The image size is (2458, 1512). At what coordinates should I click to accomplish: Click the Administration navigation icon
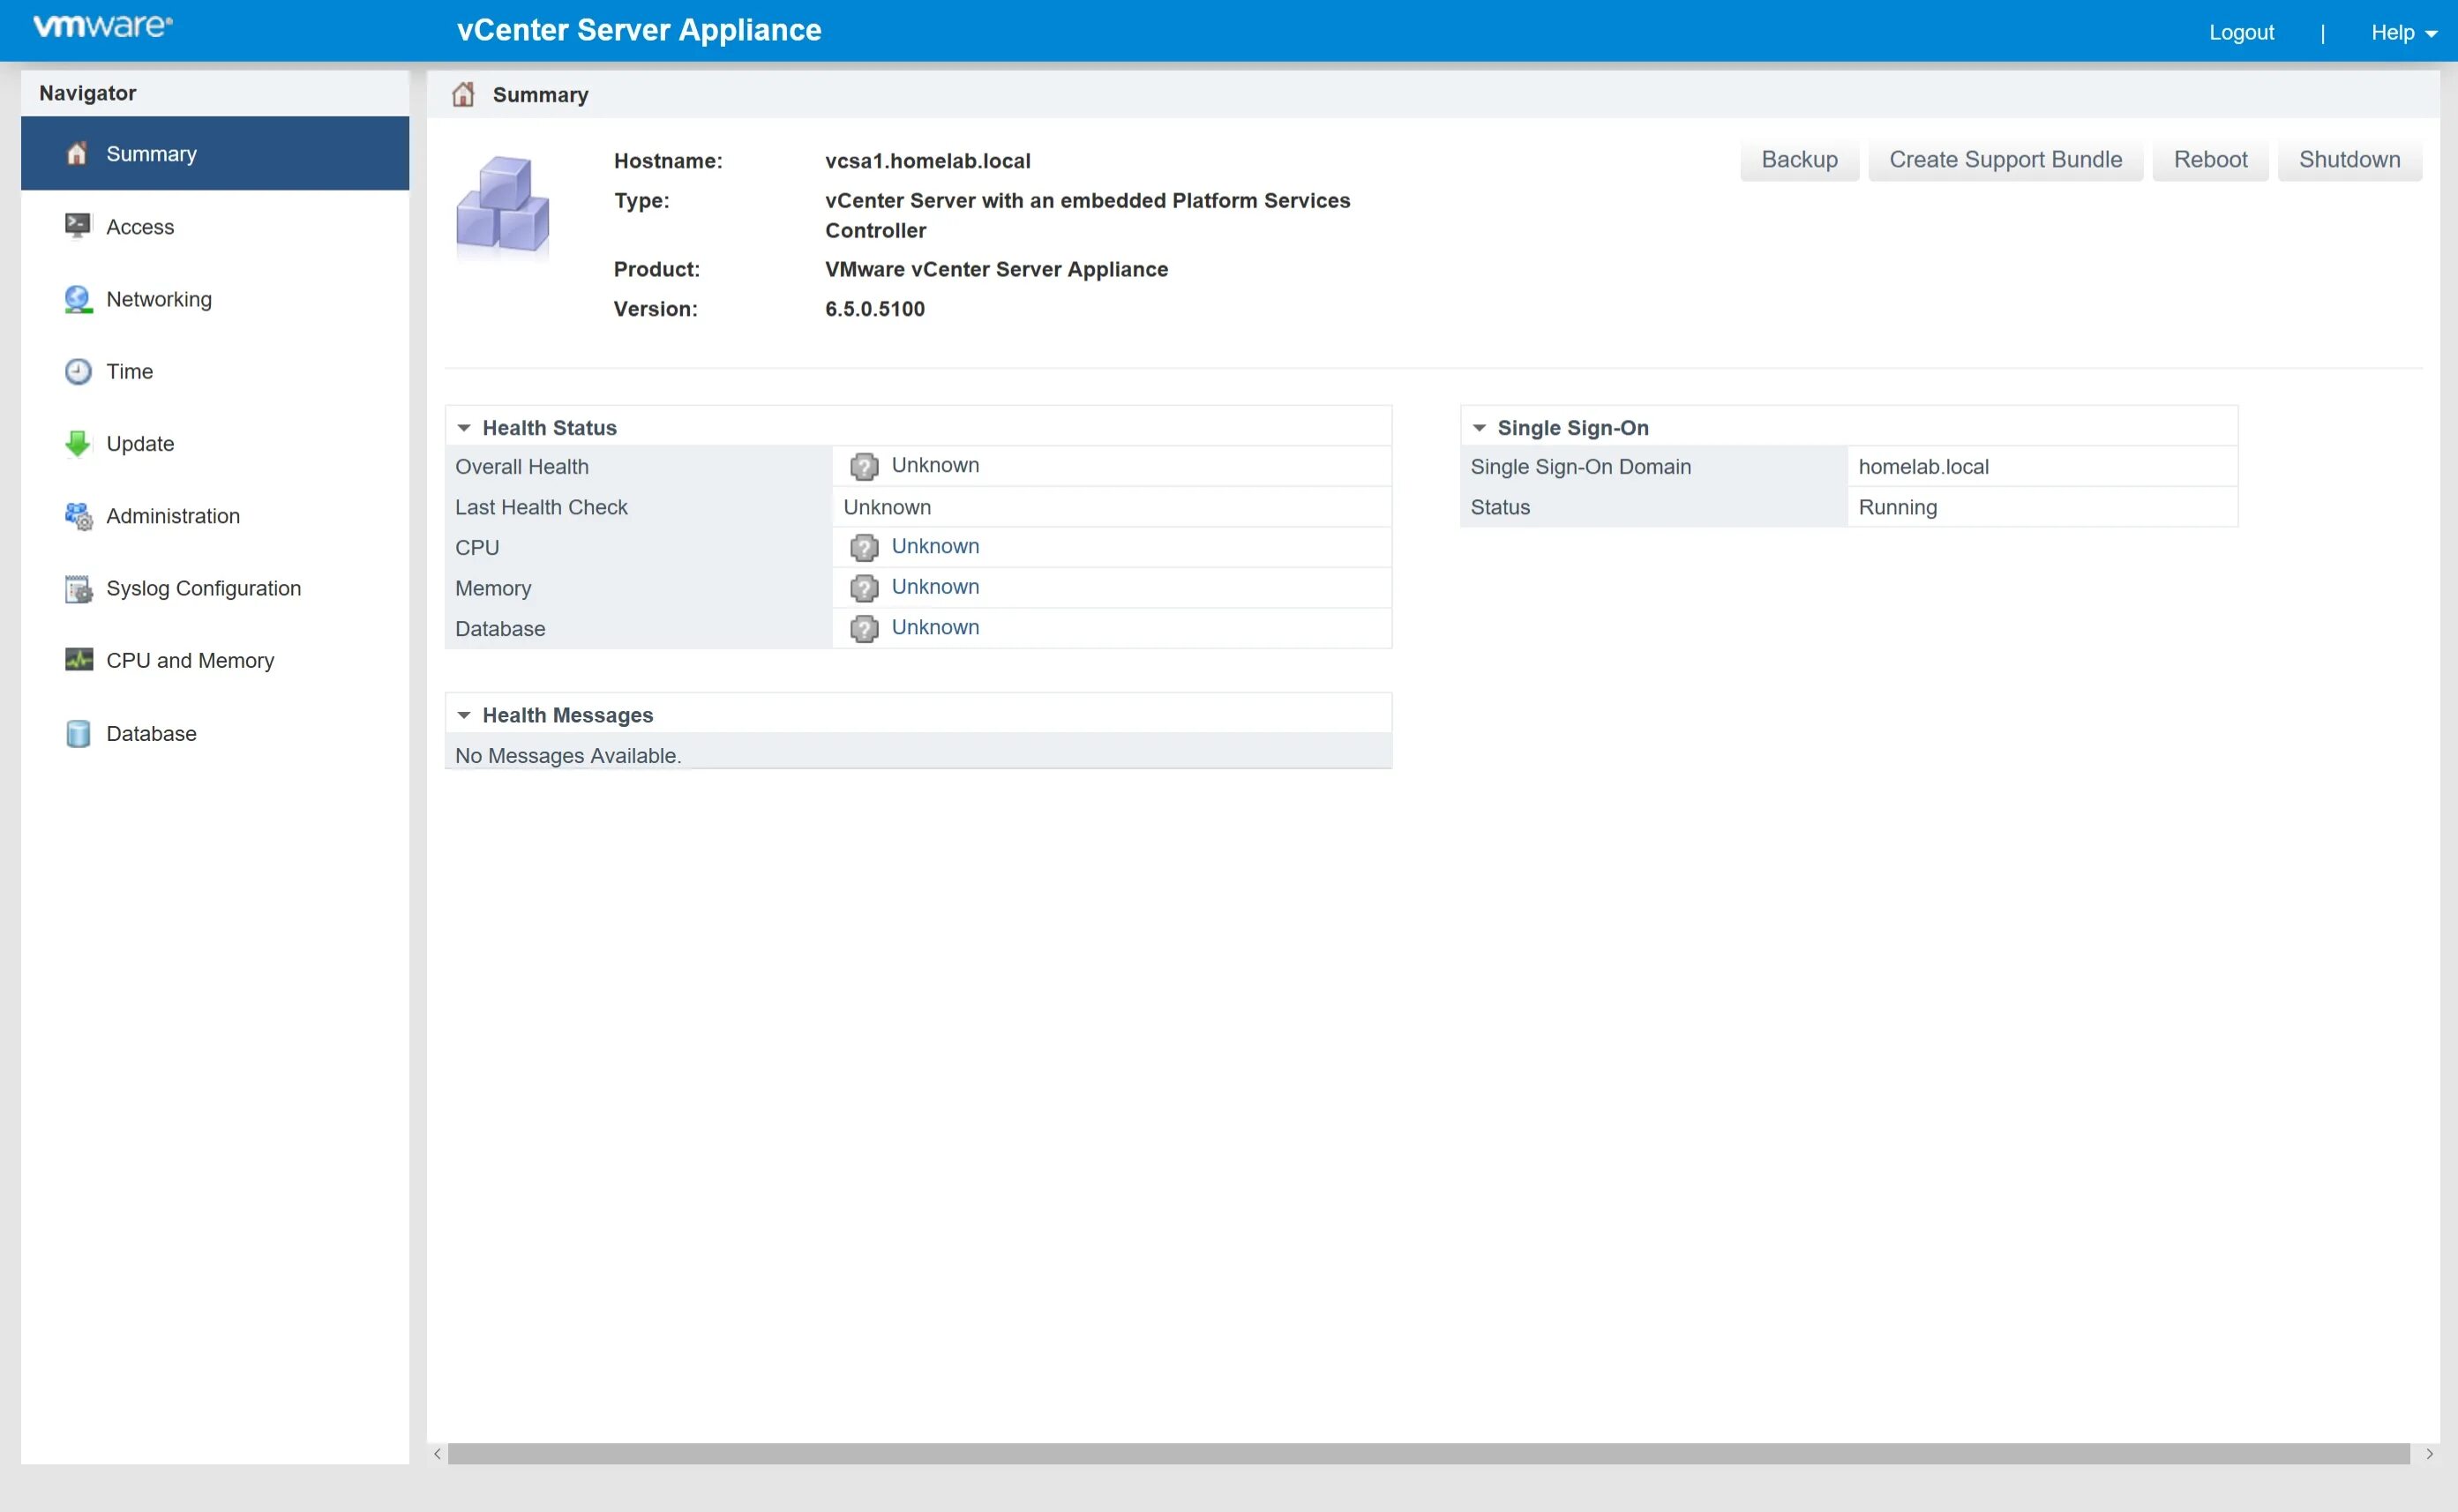point(79,514)
